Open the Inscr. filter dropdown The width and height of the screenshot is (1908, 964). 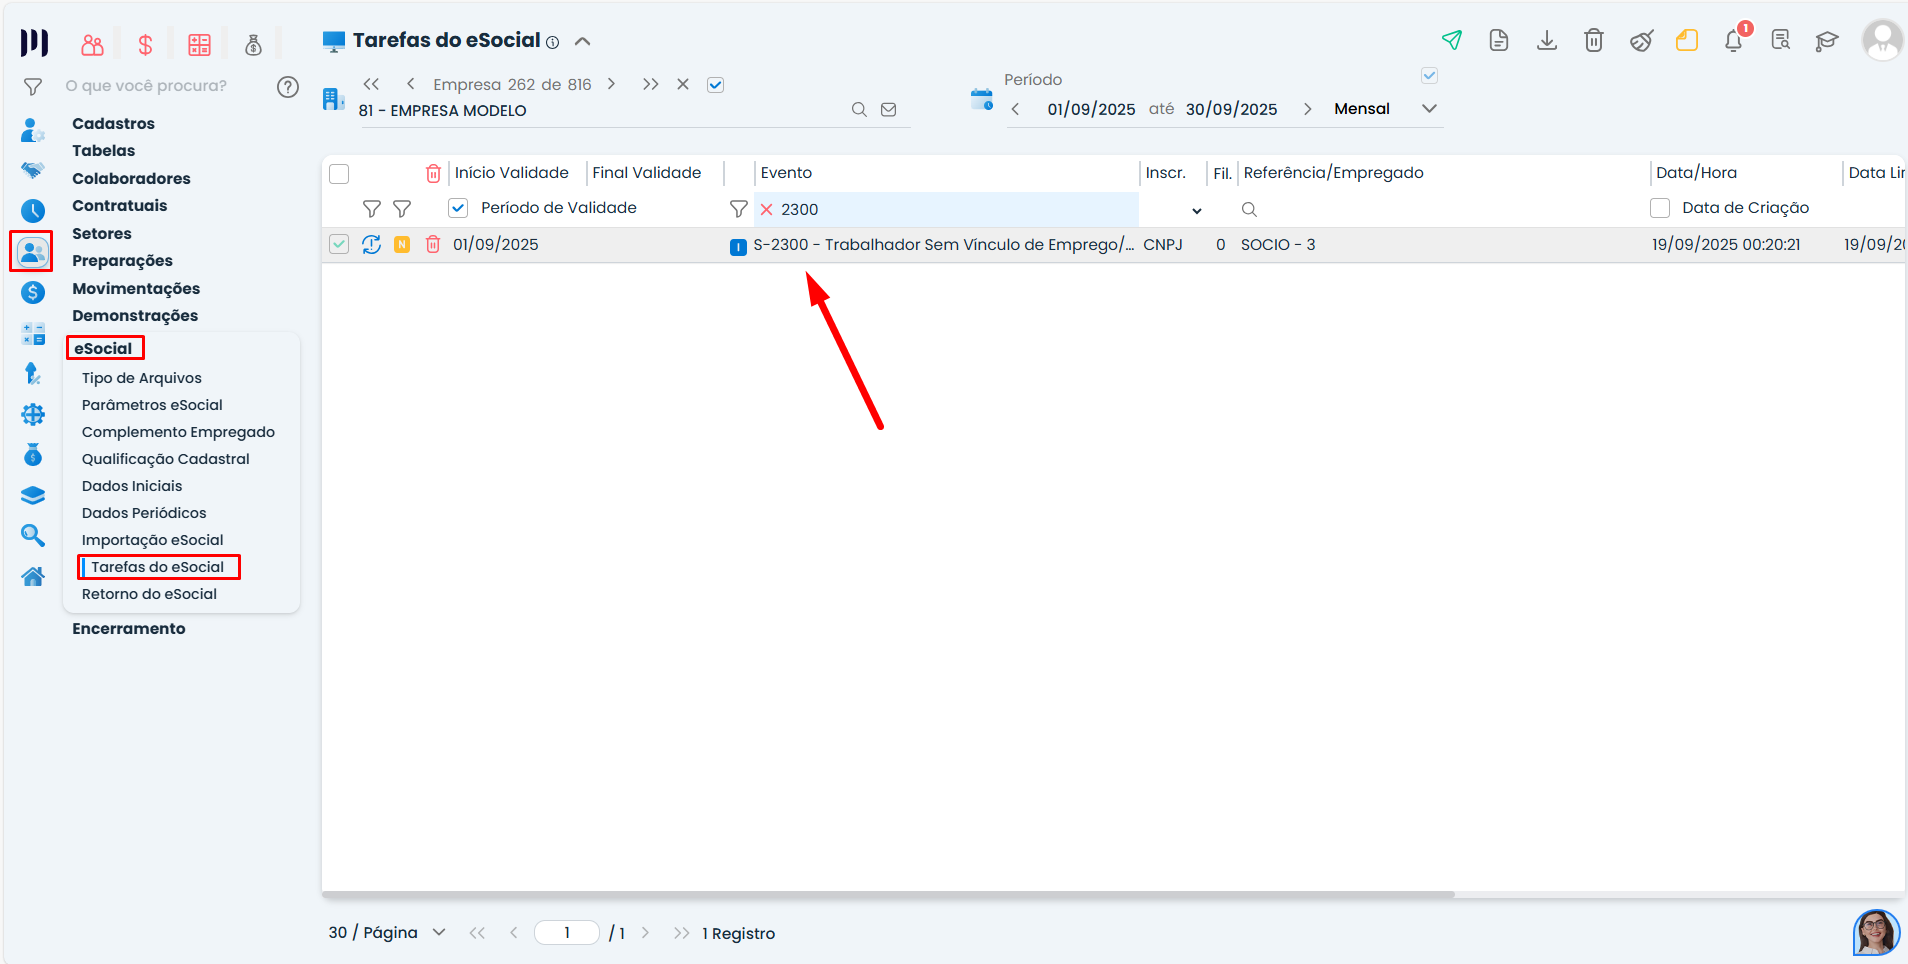pyautogui.click(x=1196, y=210)
